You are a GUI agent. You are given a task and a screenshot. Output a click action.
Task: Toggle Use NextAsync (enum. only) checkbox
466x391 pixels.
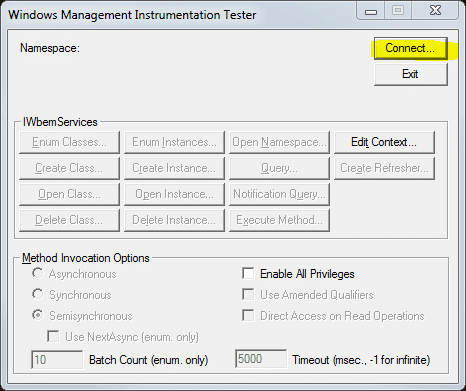click(x=53, y=337)
